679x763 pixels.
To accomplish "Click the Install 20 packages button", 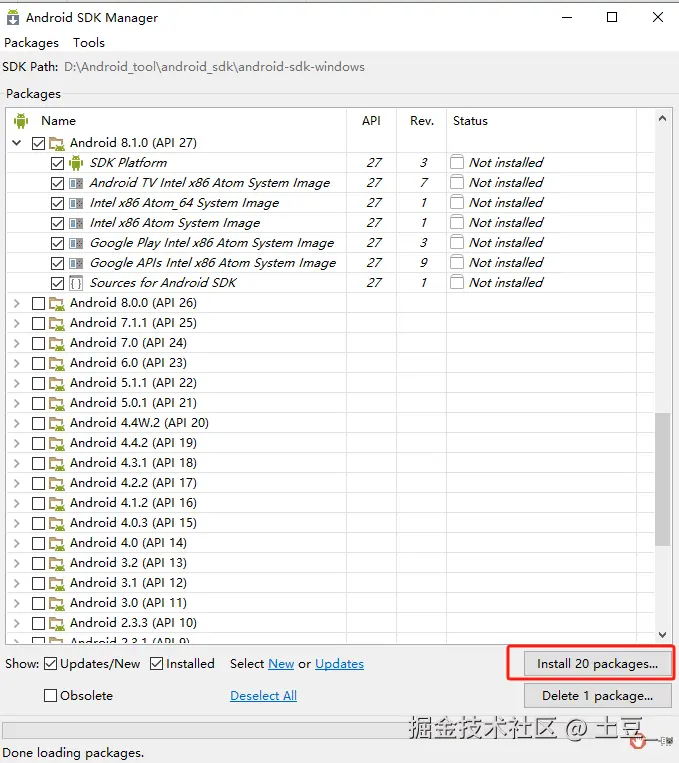I will [x=597, y=664].
